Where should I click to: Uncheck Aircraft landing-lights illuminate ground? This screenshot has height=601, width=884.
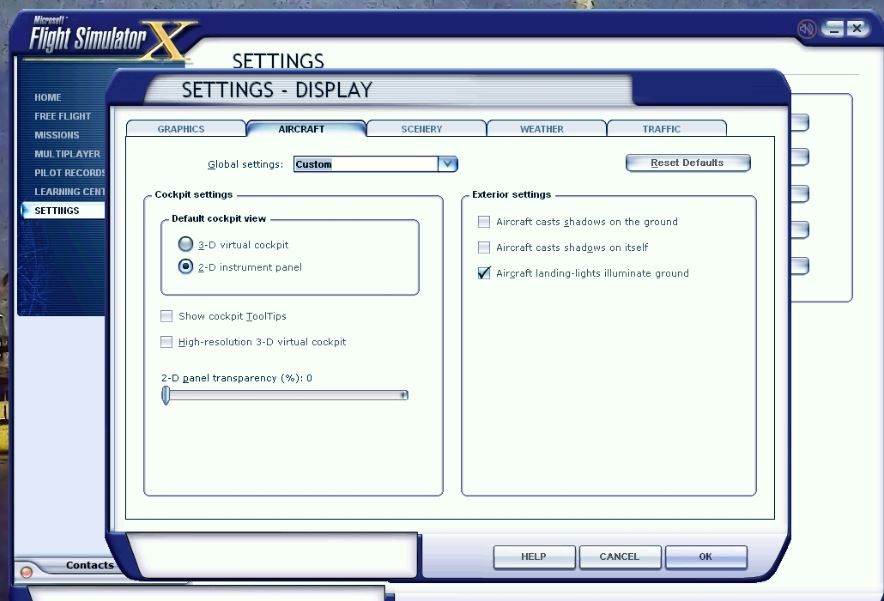coord(484,273)
